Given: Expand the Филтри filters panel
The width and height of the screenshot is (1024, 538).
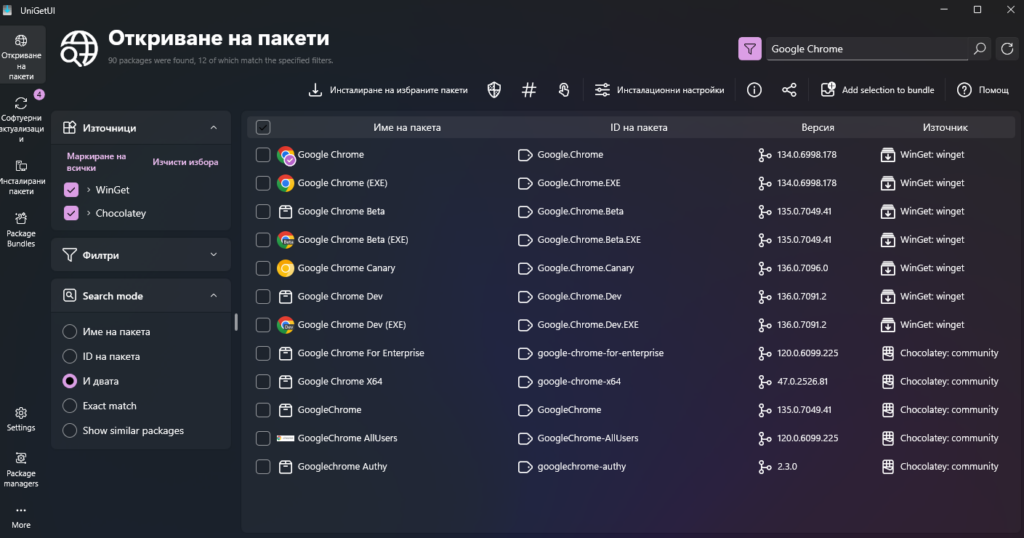Looking at the screenshot, I should pos(214,255).
